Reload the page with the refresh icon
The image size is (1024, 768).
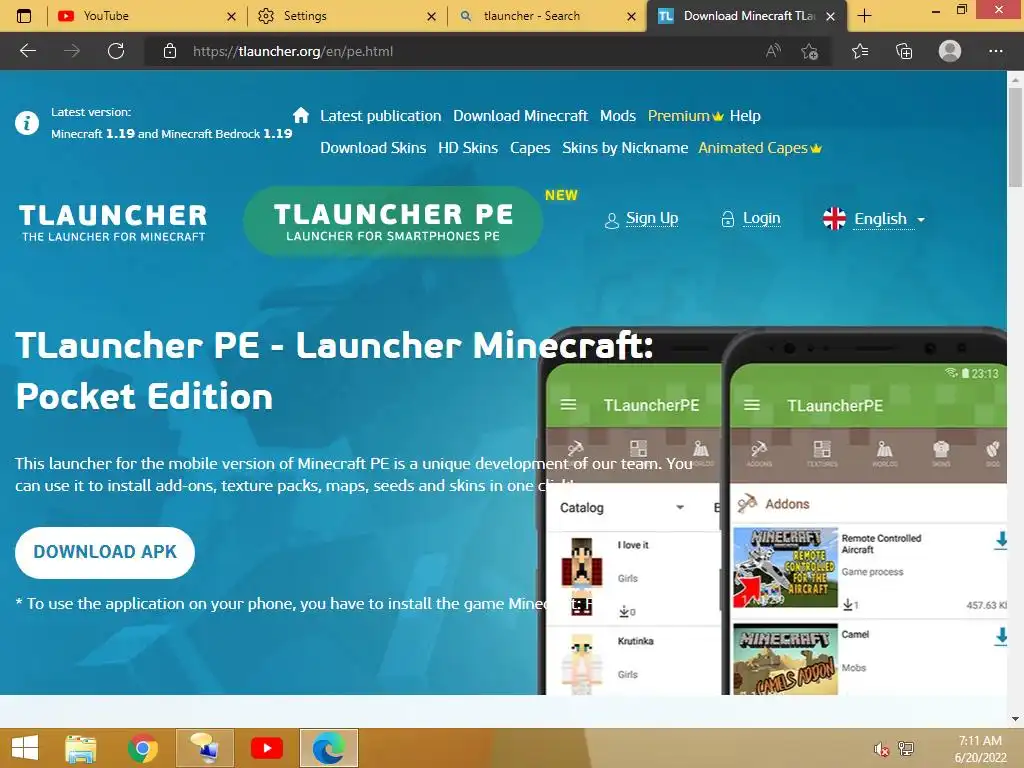click(x=116, y=51)
